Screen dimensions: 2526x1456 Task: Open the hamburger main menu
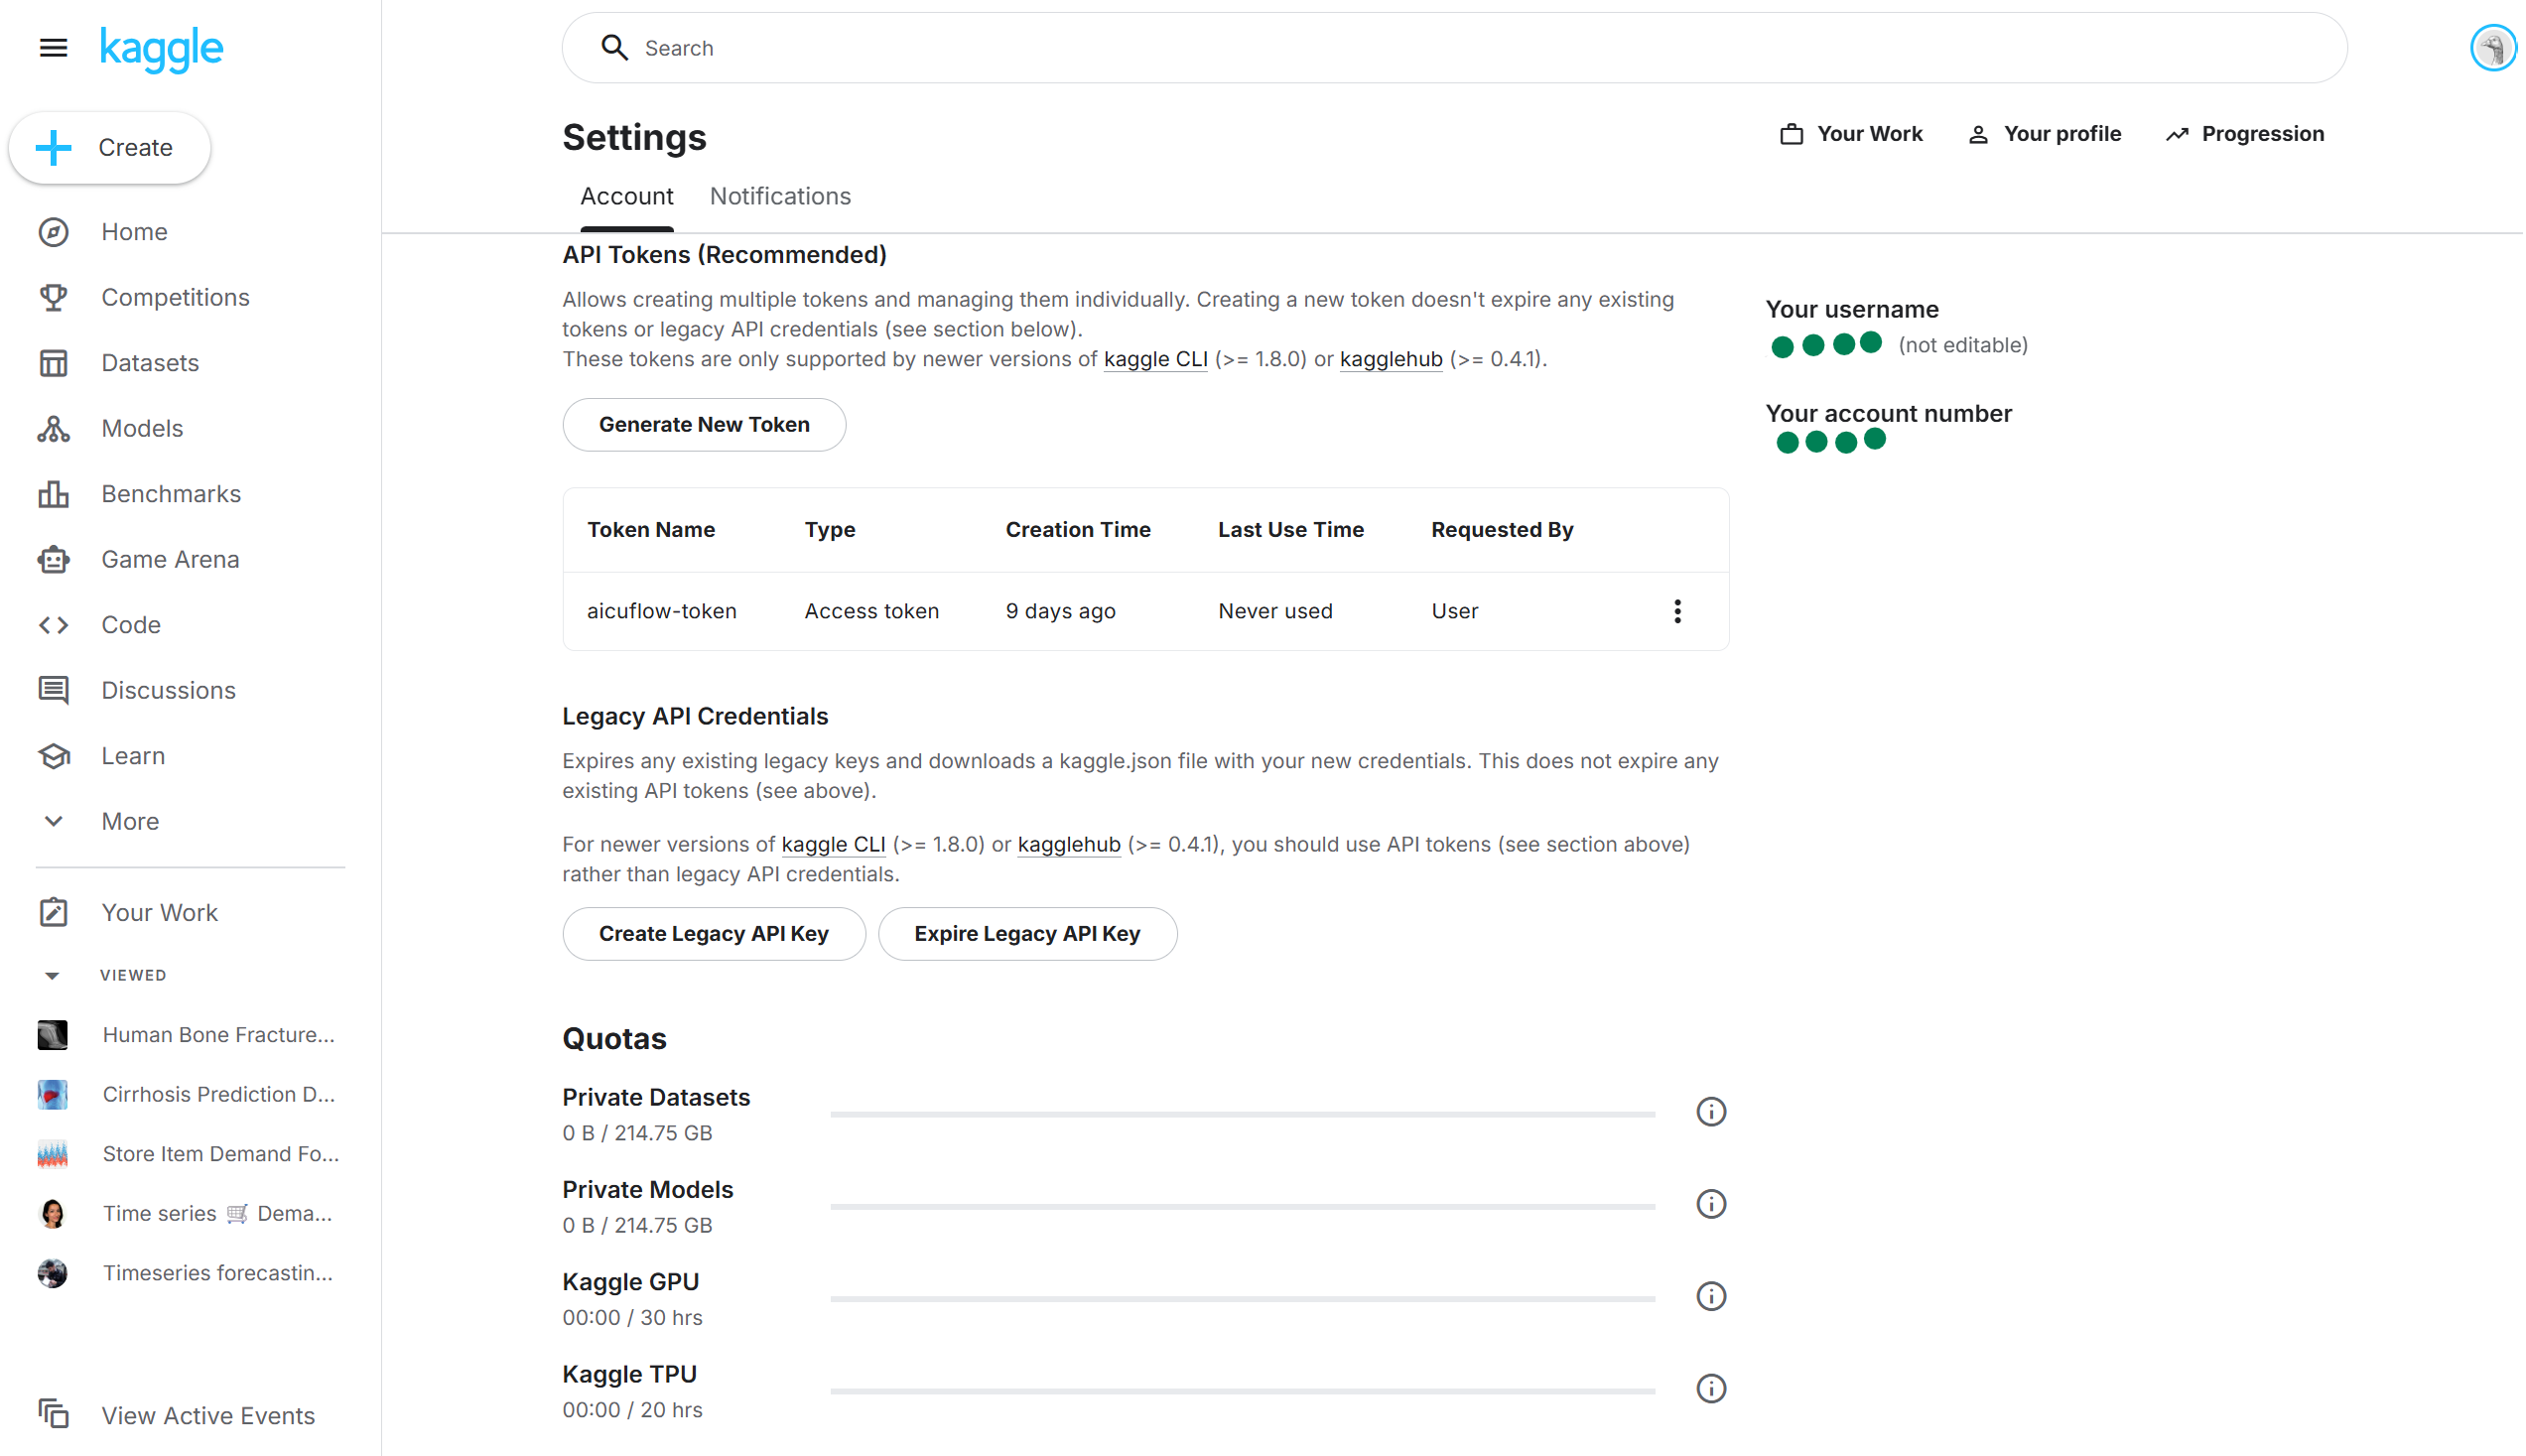[53, 47]
